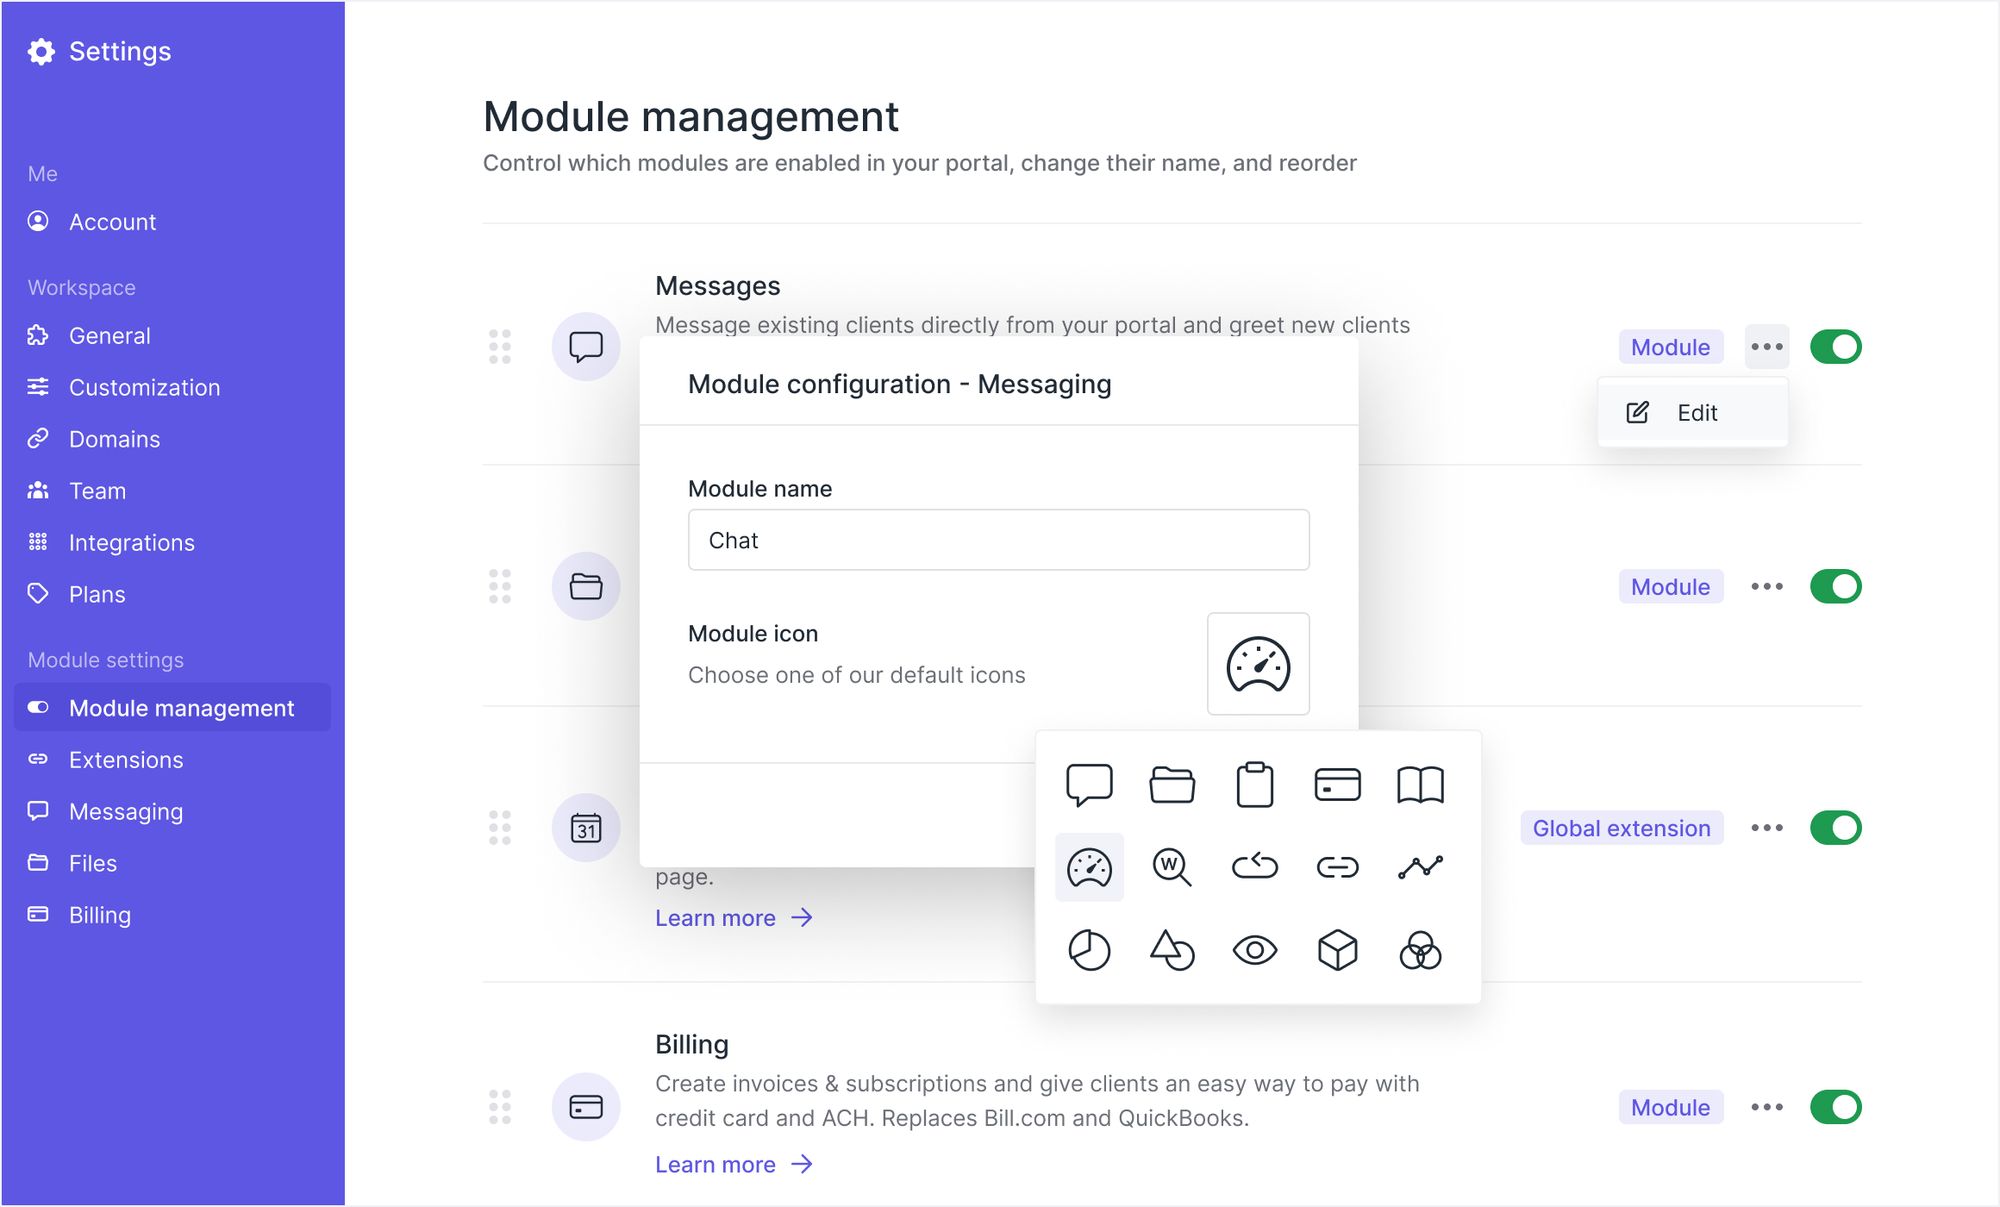Screen dimensions: 2000x1207
Task: Select the clipboard icon in picker
Action: [x=1254, y=785]
